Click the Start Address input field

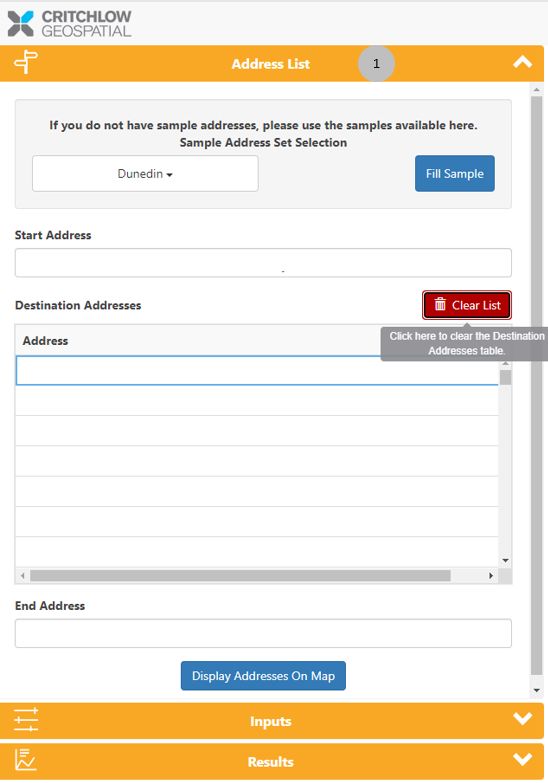point(263,263)
